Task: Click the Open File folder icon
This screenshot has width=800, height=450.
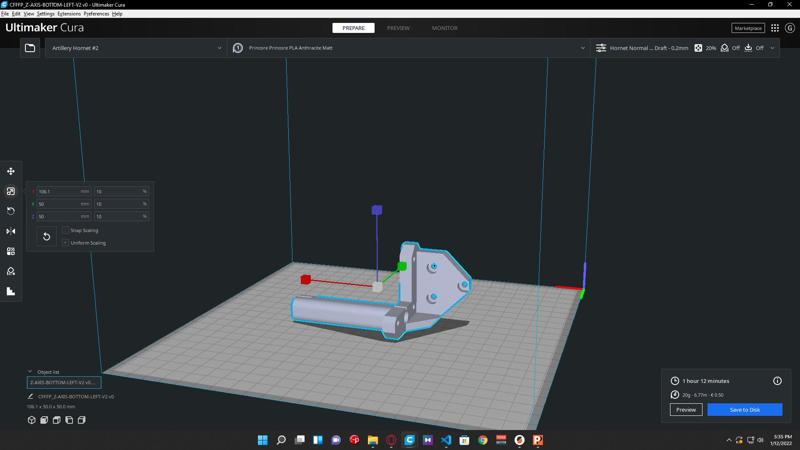Action: [30, 48]
